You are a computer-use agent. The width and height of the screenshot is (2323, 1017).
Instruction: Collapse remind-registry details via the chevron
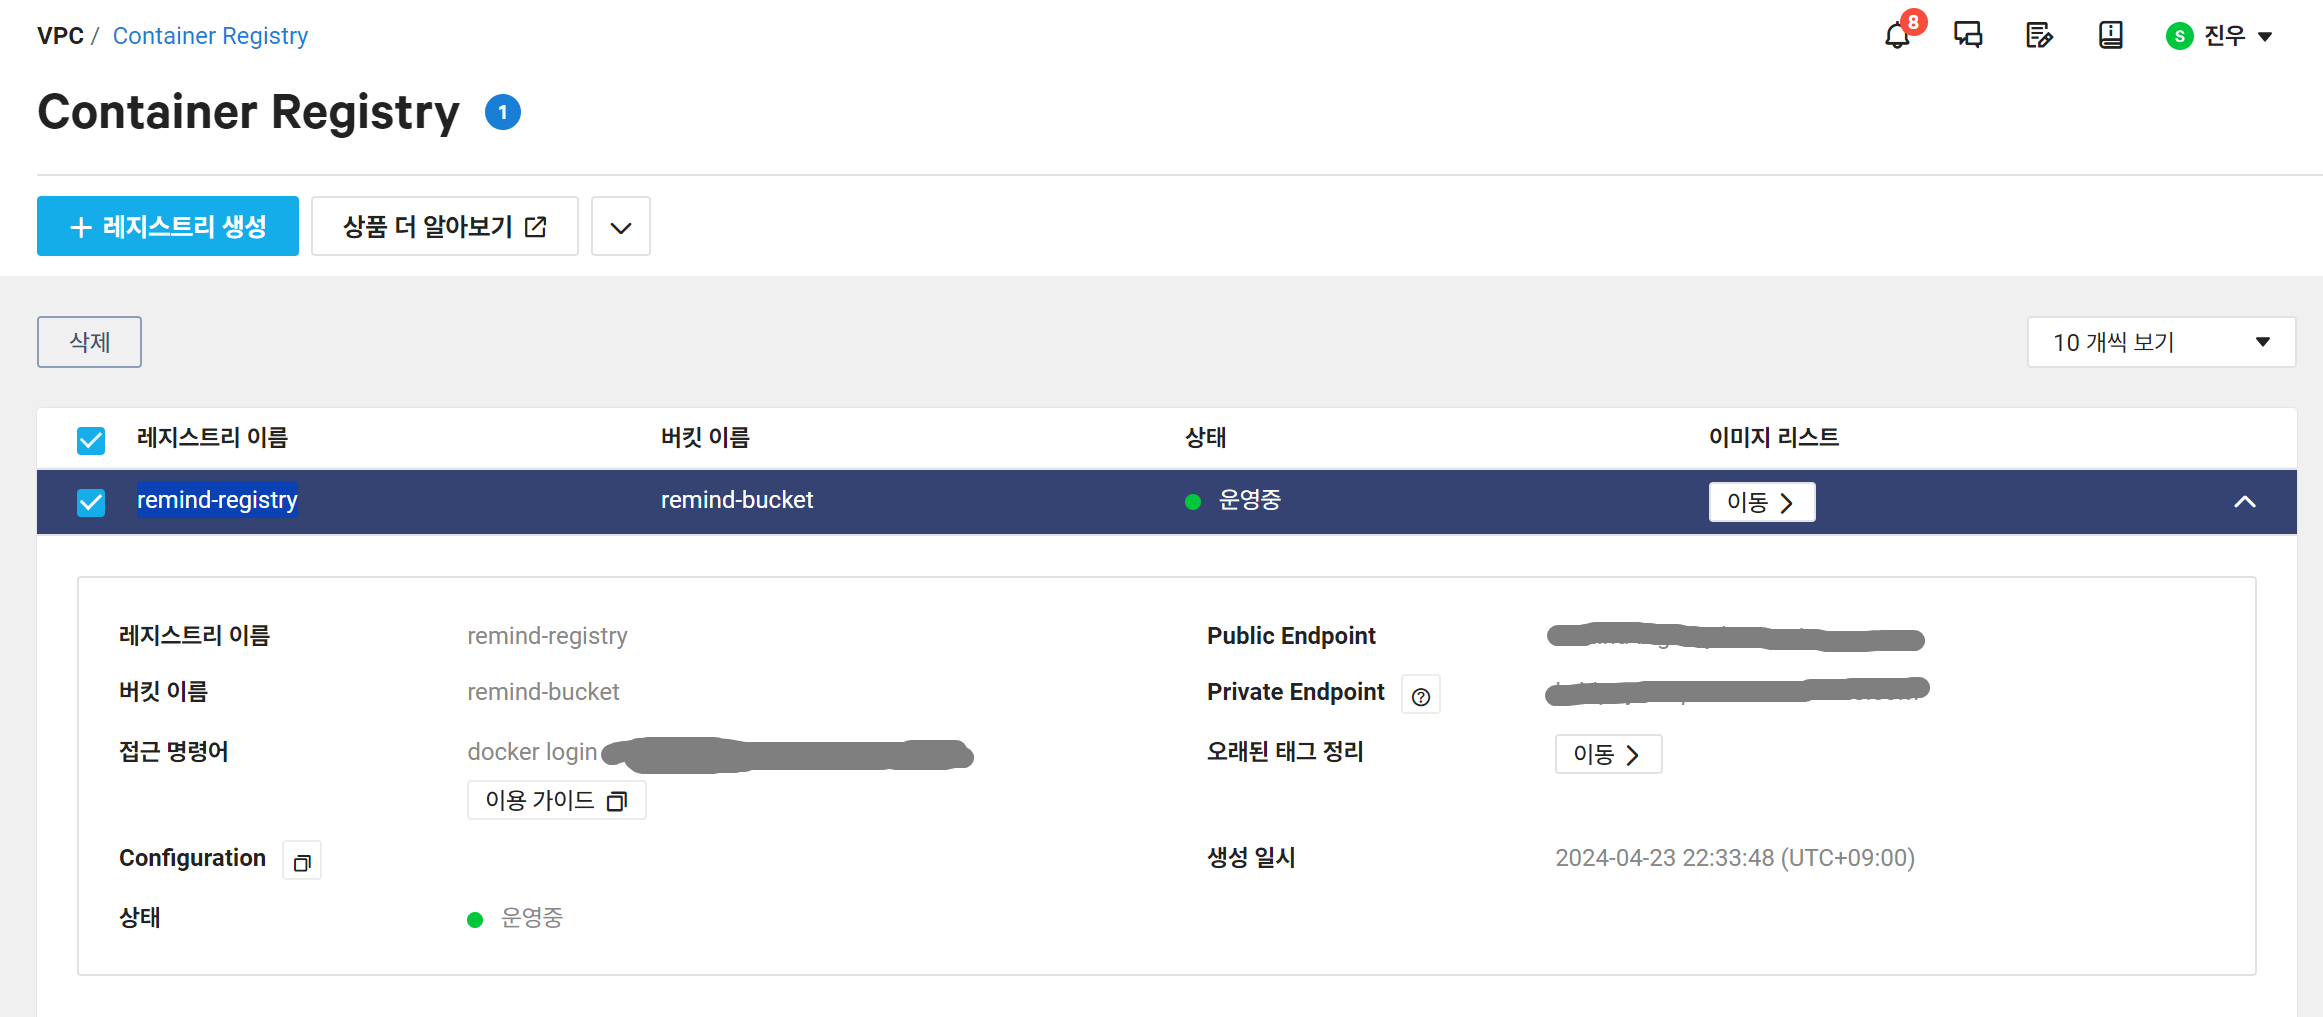pos(2245,502)
